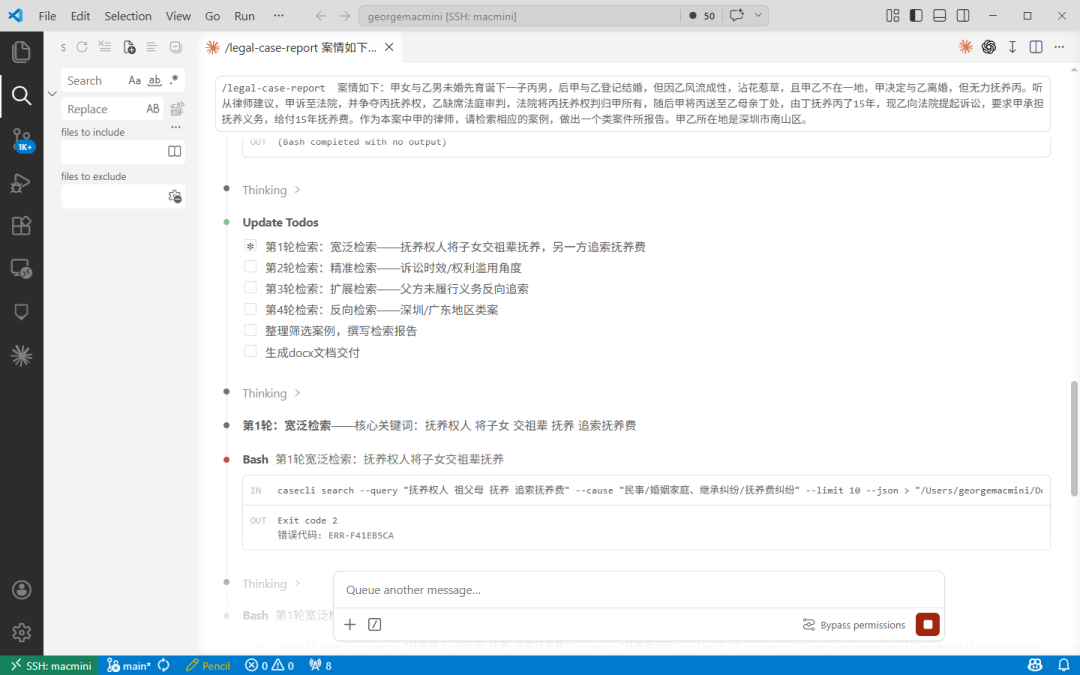1080x675 pixels.
Task: Open the Manage gear icon
Action: click(21, 632)
